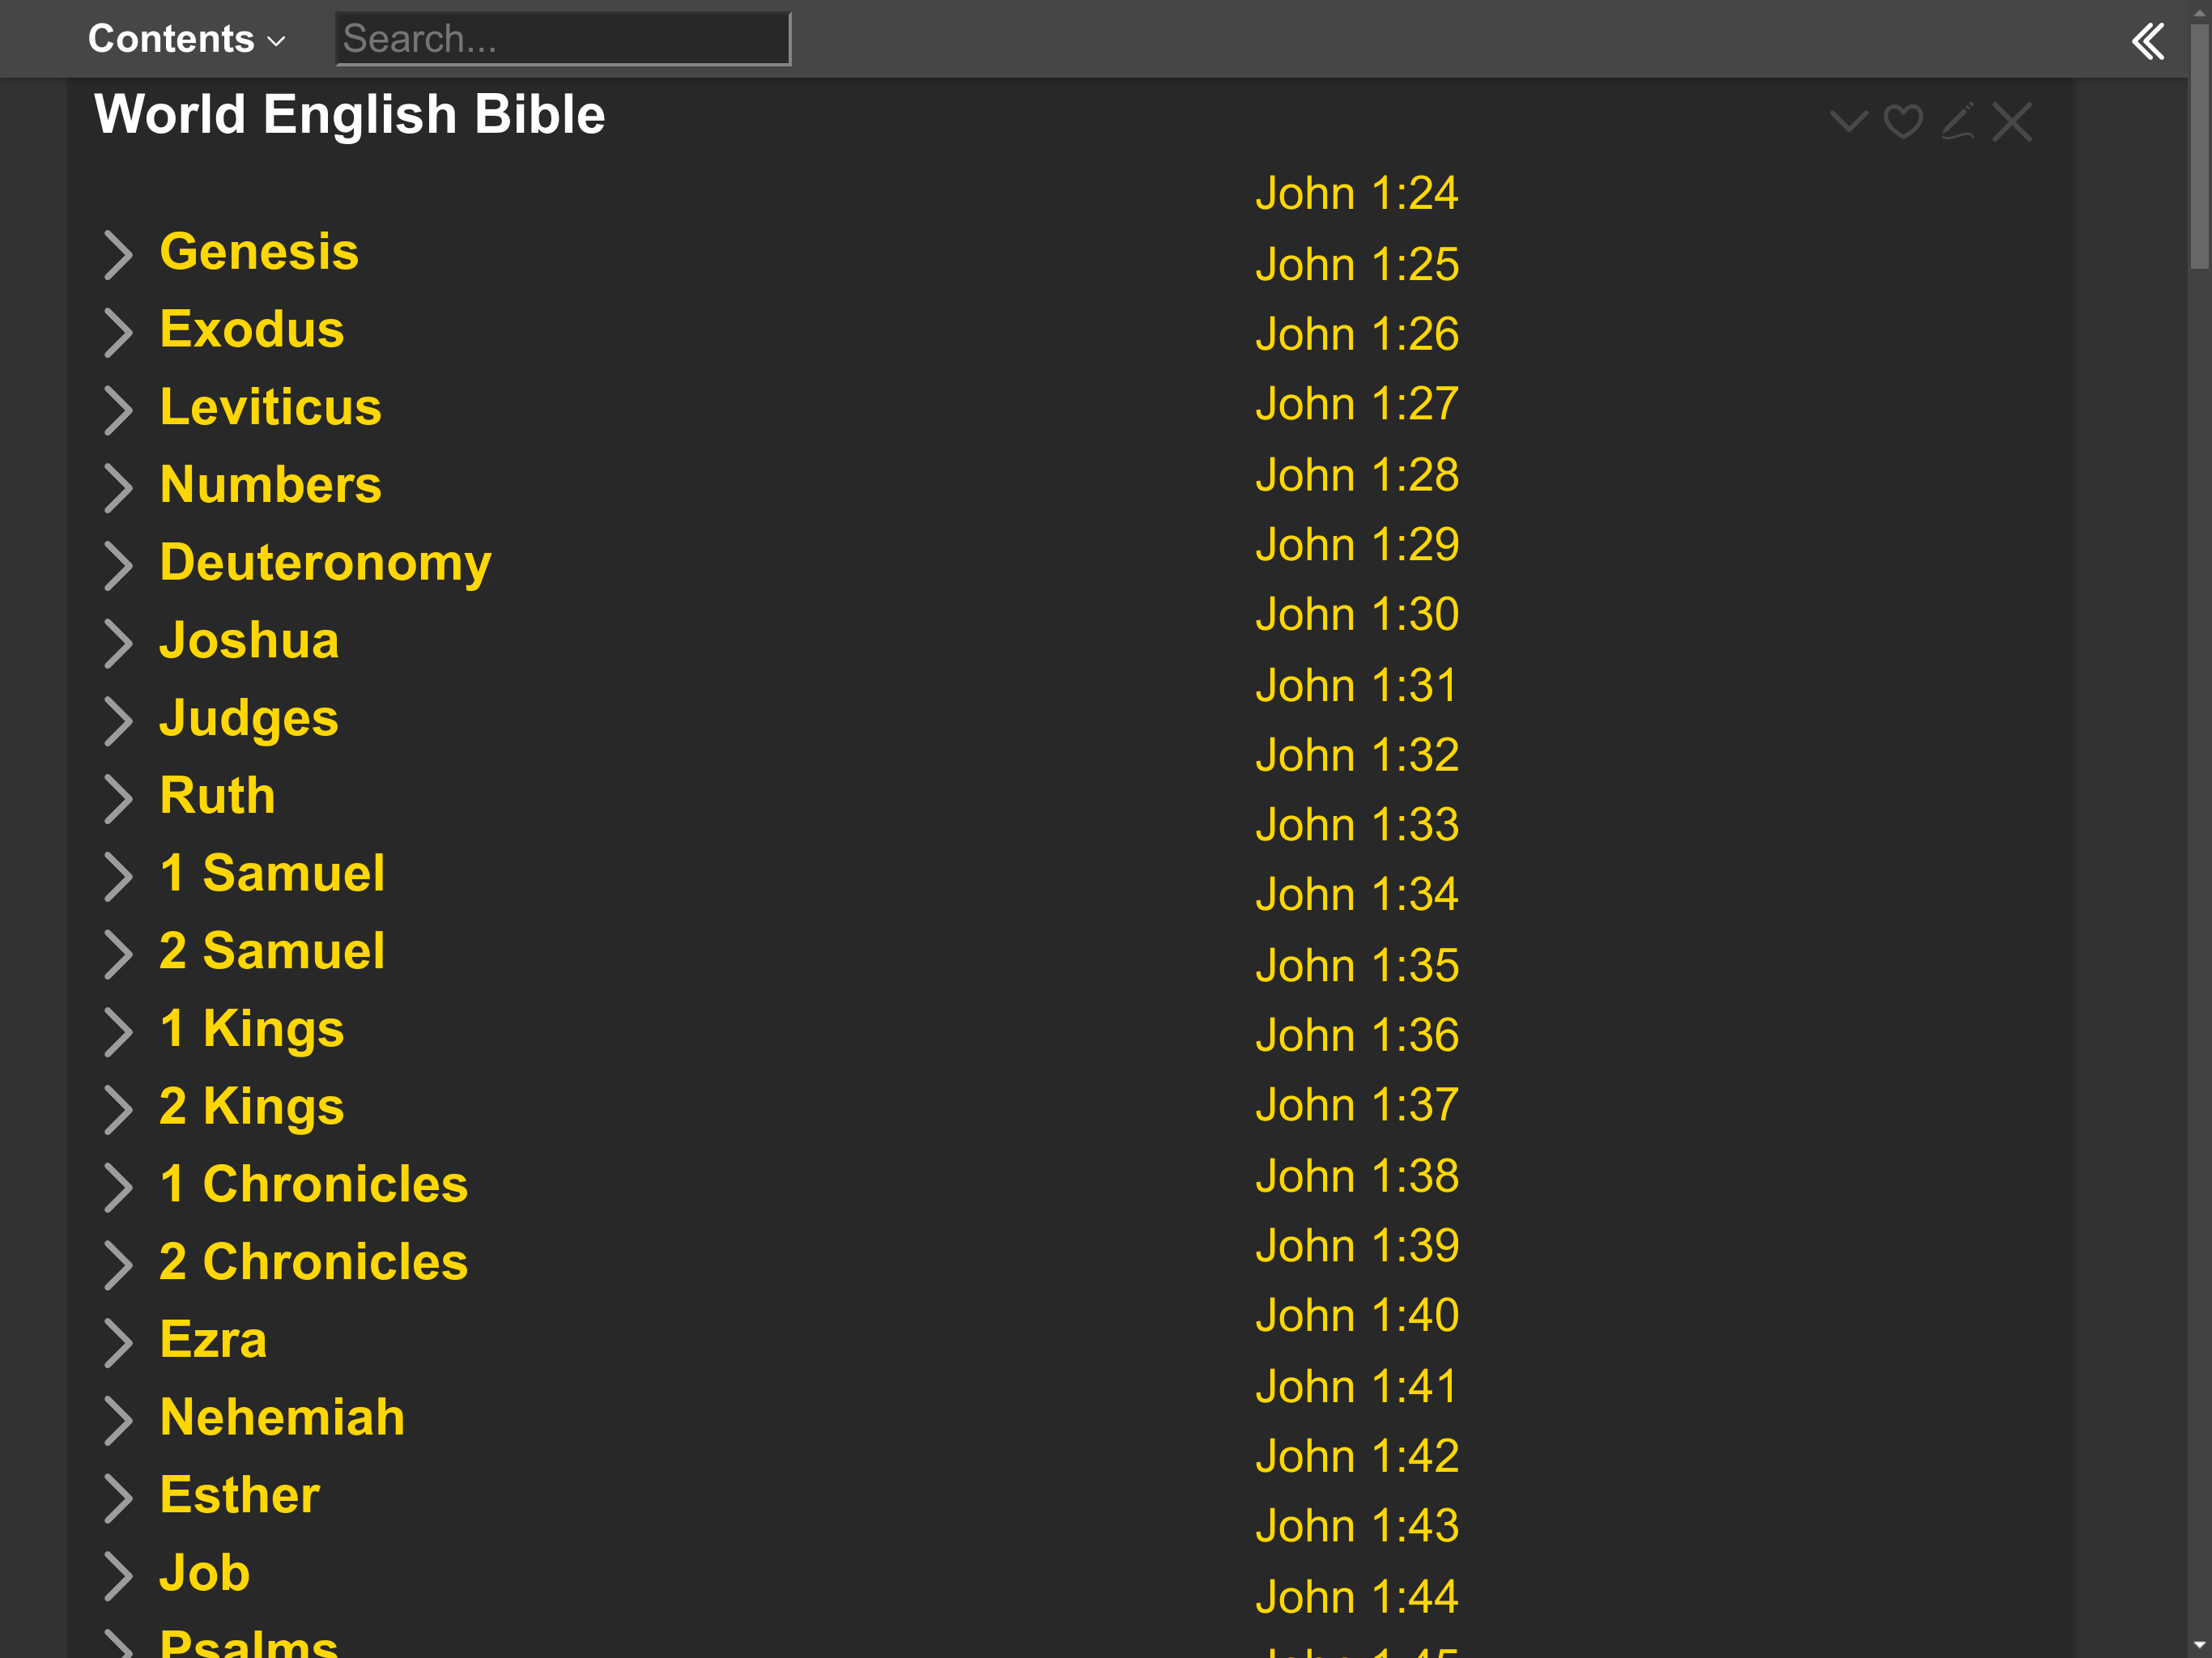
Task: Select the Esther book
Action: tap(238, 1495)
